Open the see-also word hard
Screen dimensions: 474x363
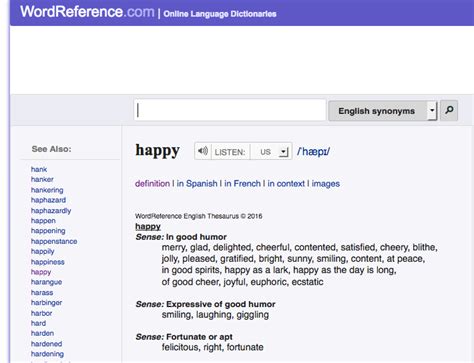click(38, 323)
